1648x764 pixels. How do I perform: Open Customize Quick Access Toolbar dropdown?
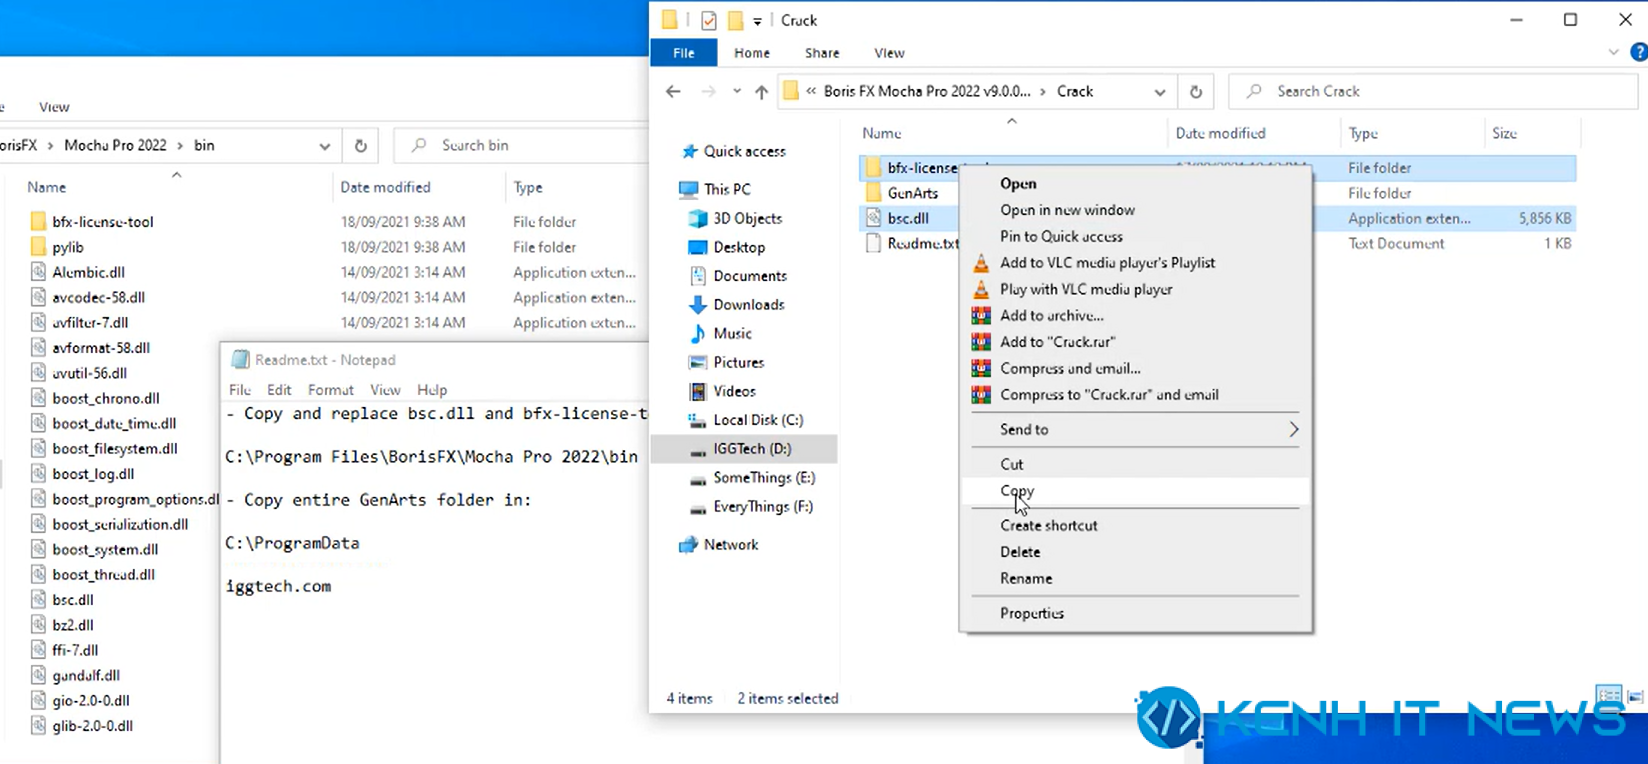coord(757,21)
